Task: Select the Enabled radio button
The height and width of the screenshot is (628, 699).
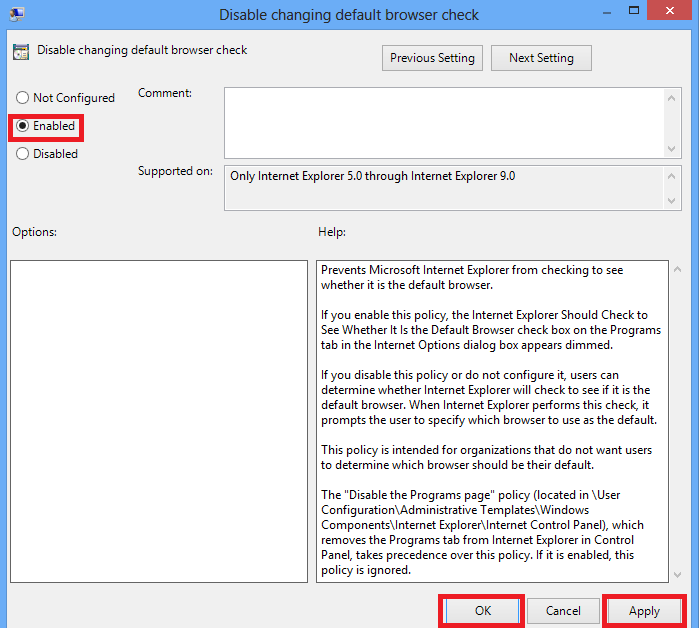Action: point(45,126)
